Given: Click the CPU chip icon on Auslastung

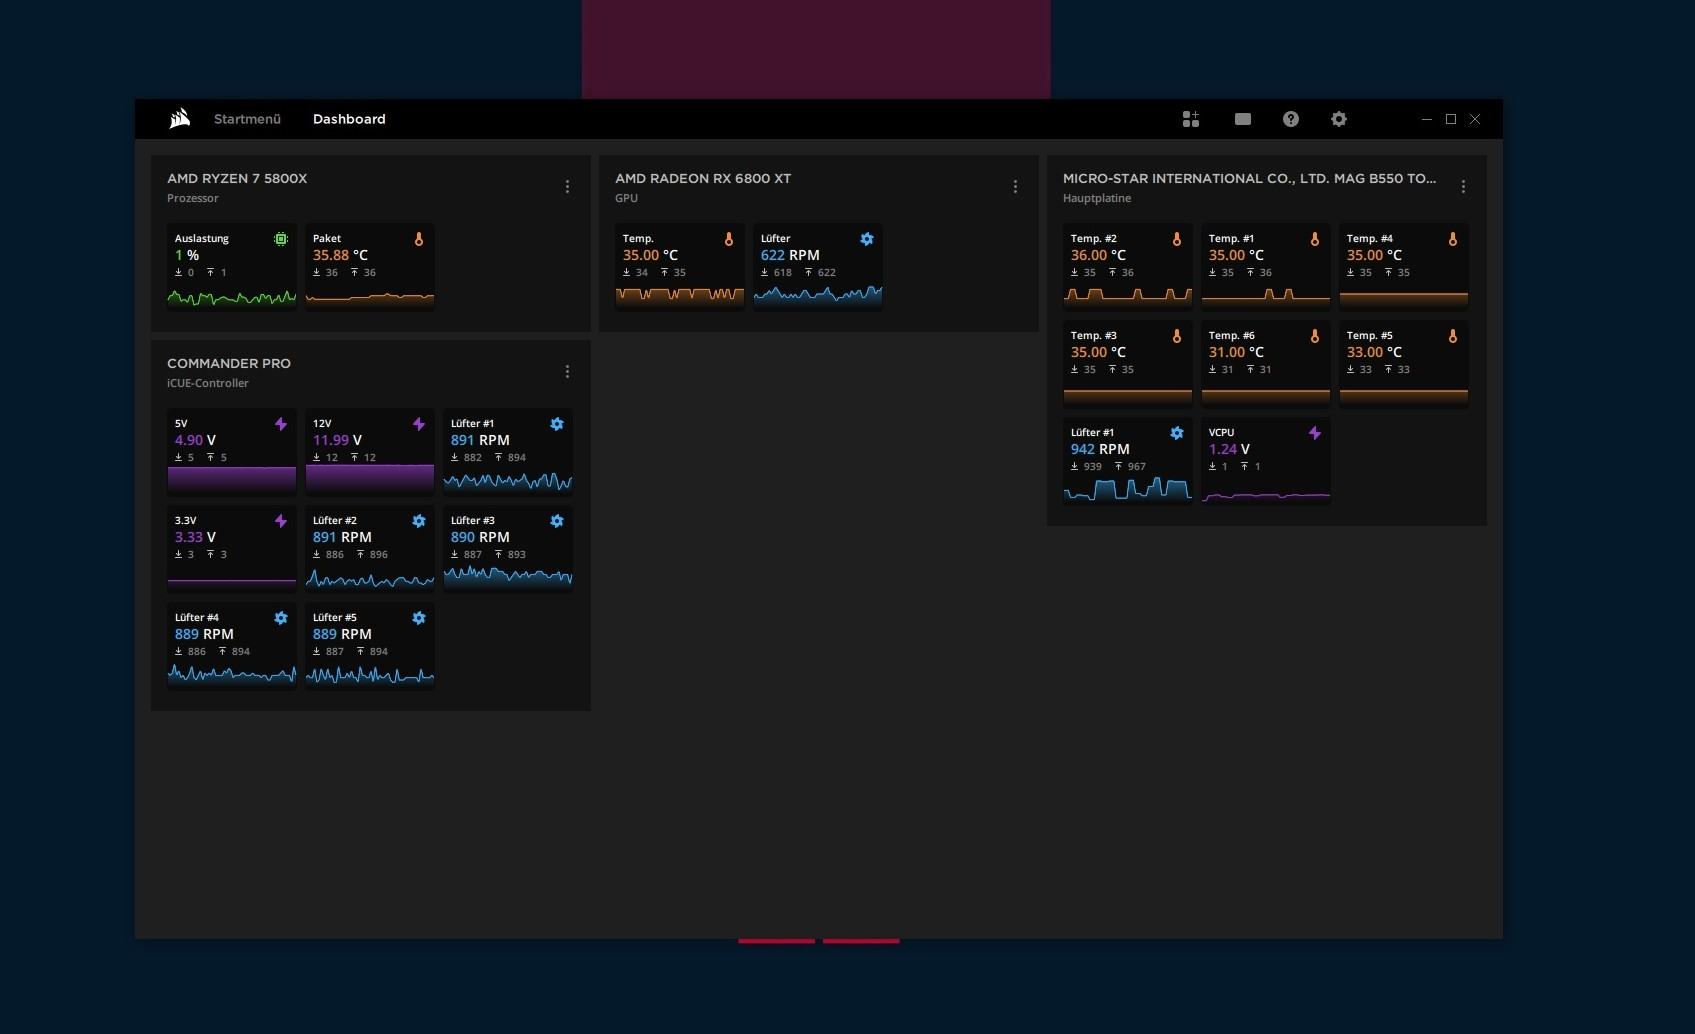Looking at the screenshot, I should click(281, 239).
